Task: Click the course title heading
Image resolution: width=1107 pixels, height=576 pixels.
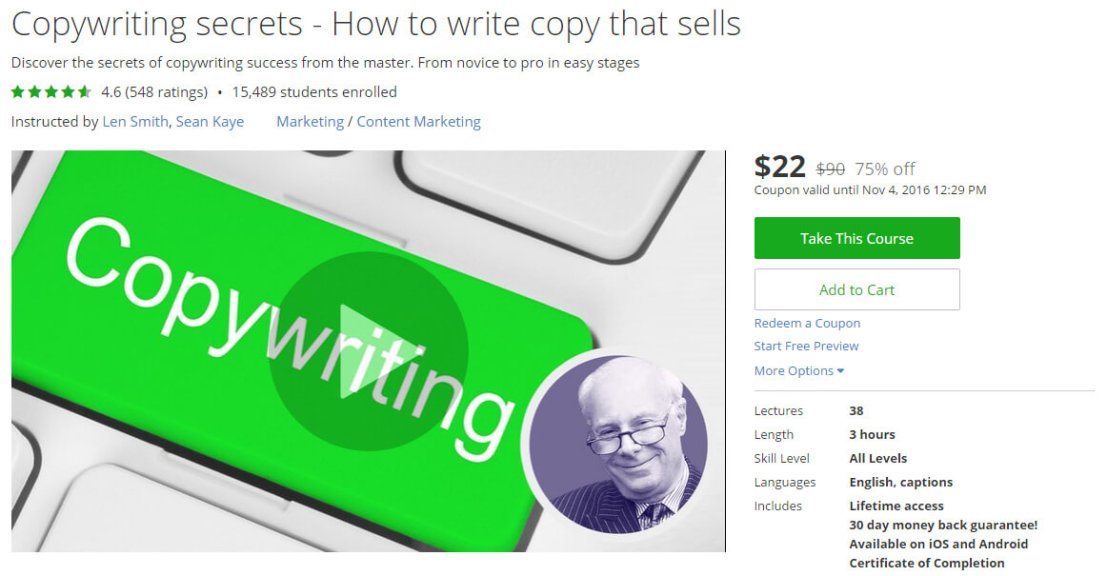Action: point(376,23)
